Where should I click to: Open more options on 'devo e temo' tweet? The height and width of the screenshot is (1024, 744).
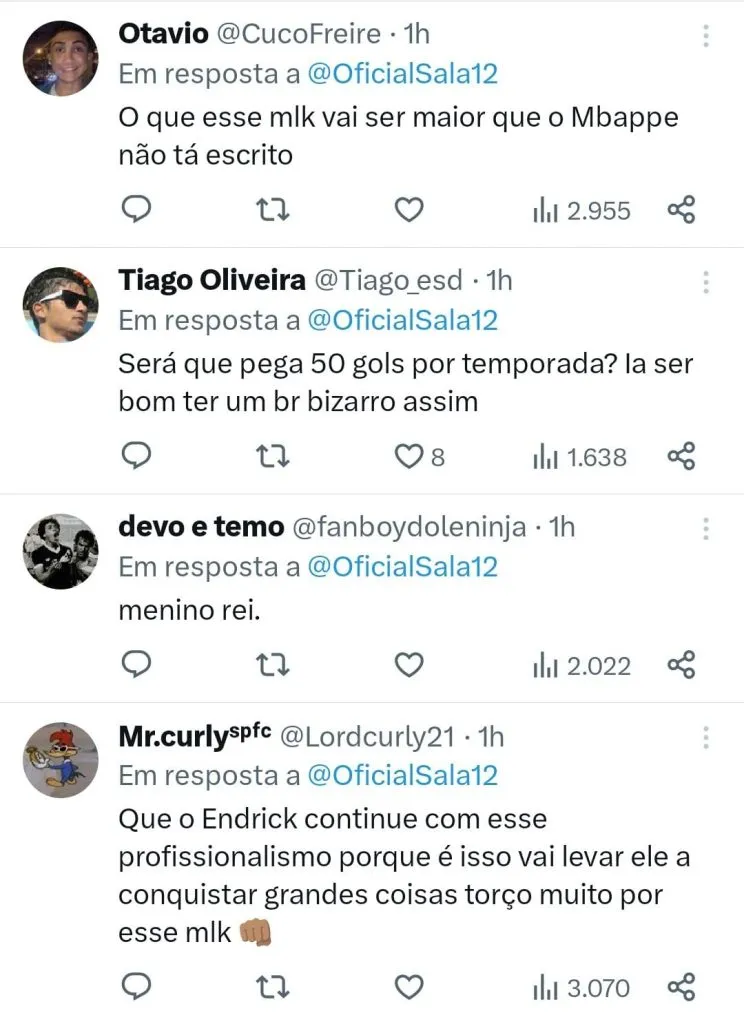(x=706, y=528)
